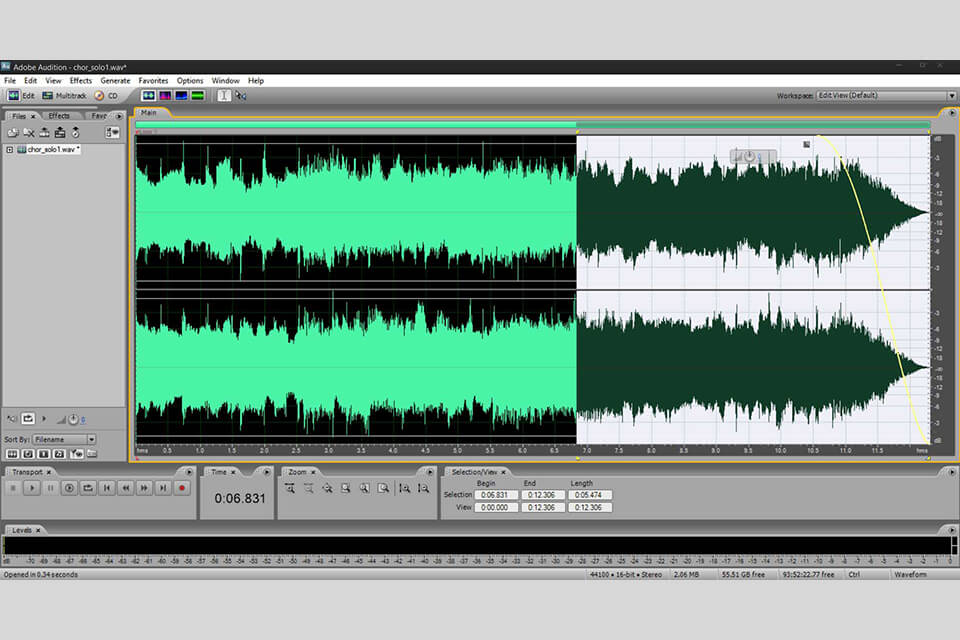Click the Zoom In Horizontally icon
Image resolution: width=960 pixels, height=640 pixels.
pos(289,488)
